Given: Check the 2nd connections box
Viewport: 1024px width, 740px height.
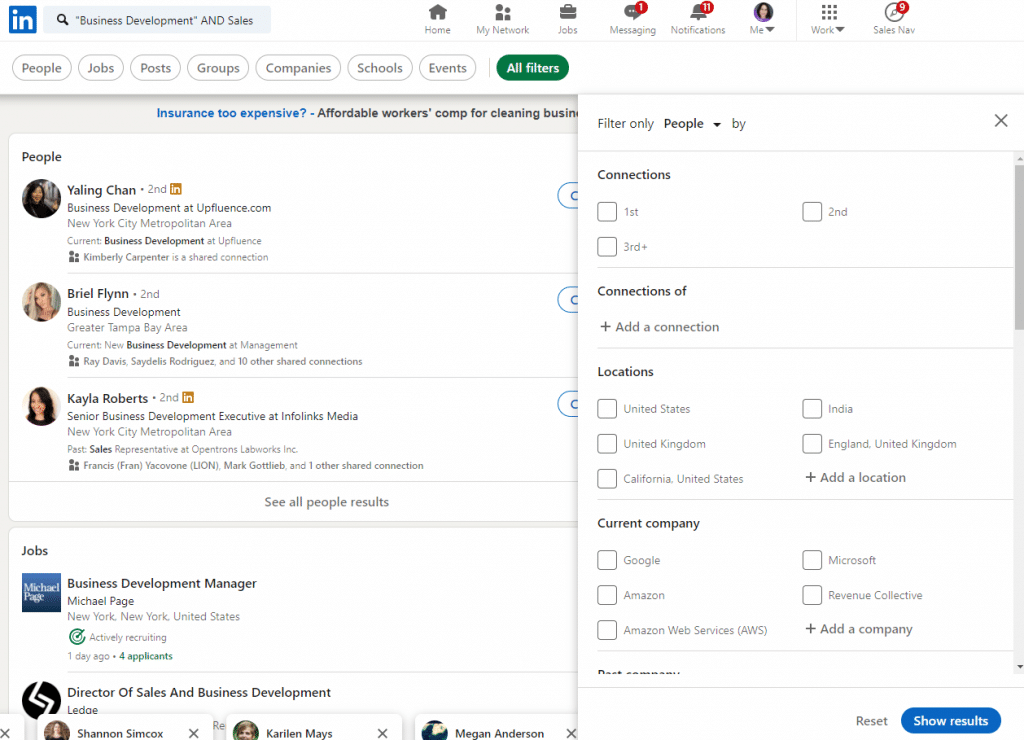Looking at the screenshot, I should (x=812, y=212).
